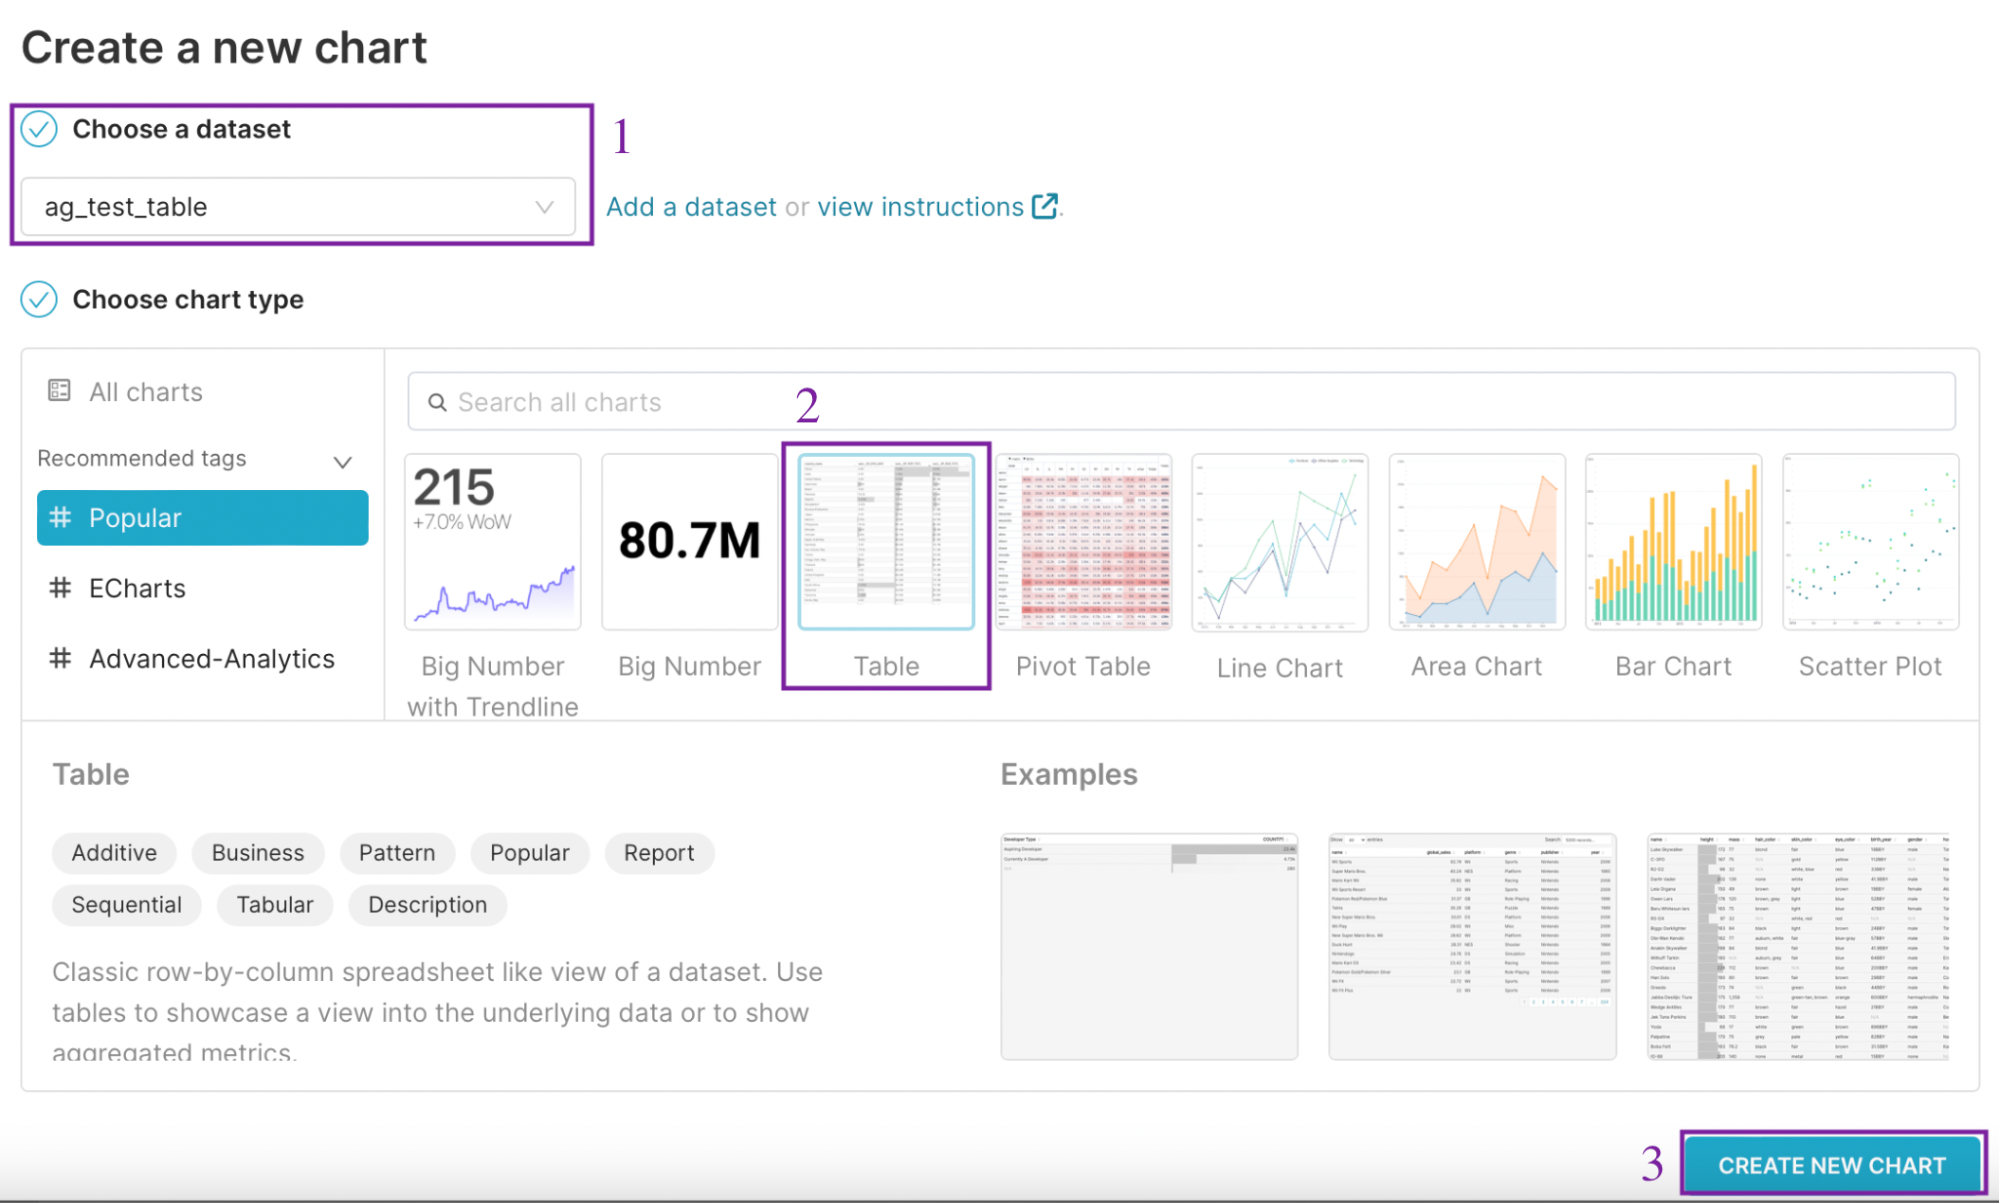This screenshot has width=1999, height=1203.
Task: Expand the All charts left panel
Action: [x=146, y=391]
